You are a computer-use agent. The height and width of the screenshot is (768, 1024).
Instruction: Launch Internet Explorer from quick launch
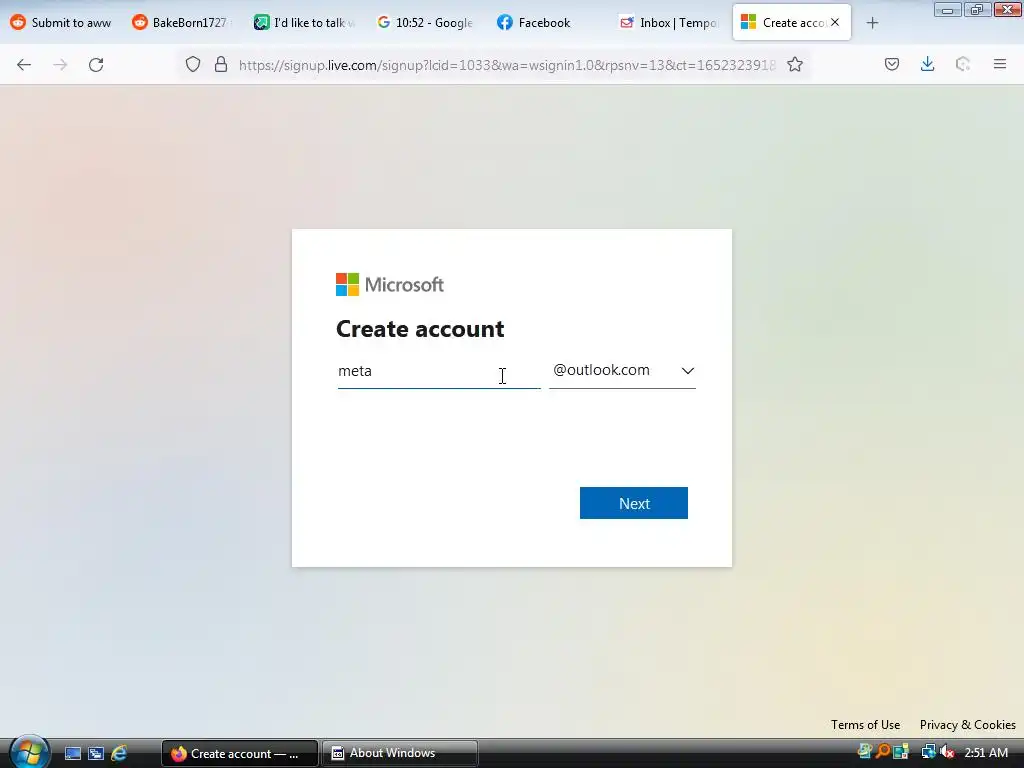(119, 753)
